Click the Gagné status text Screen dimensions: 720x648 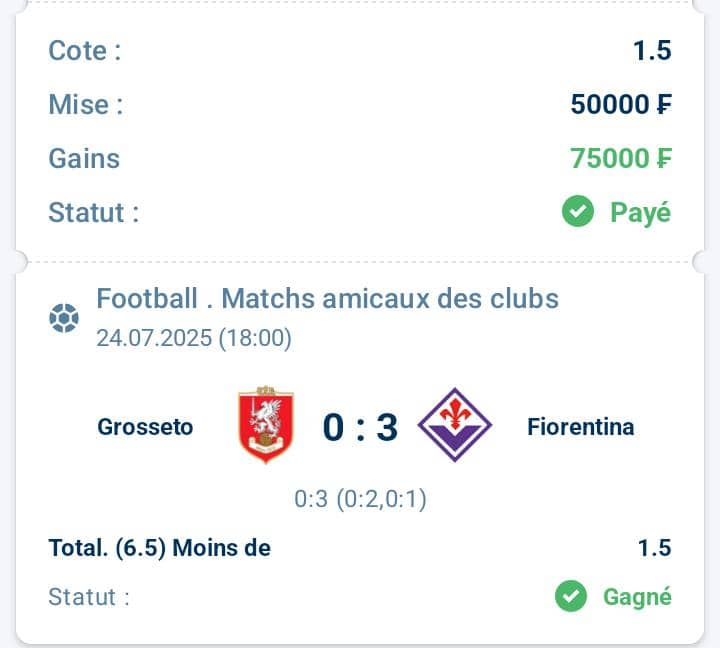637,597
